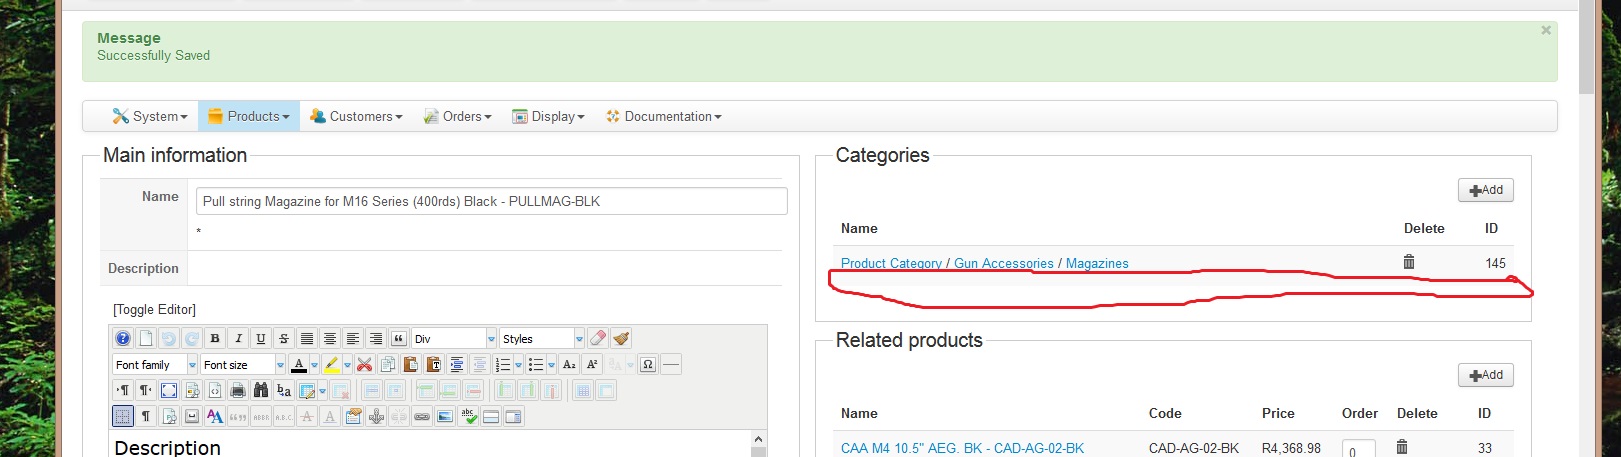
Task: Open preview of editor content
Action: pyautogui.click(x=192, y=390)
